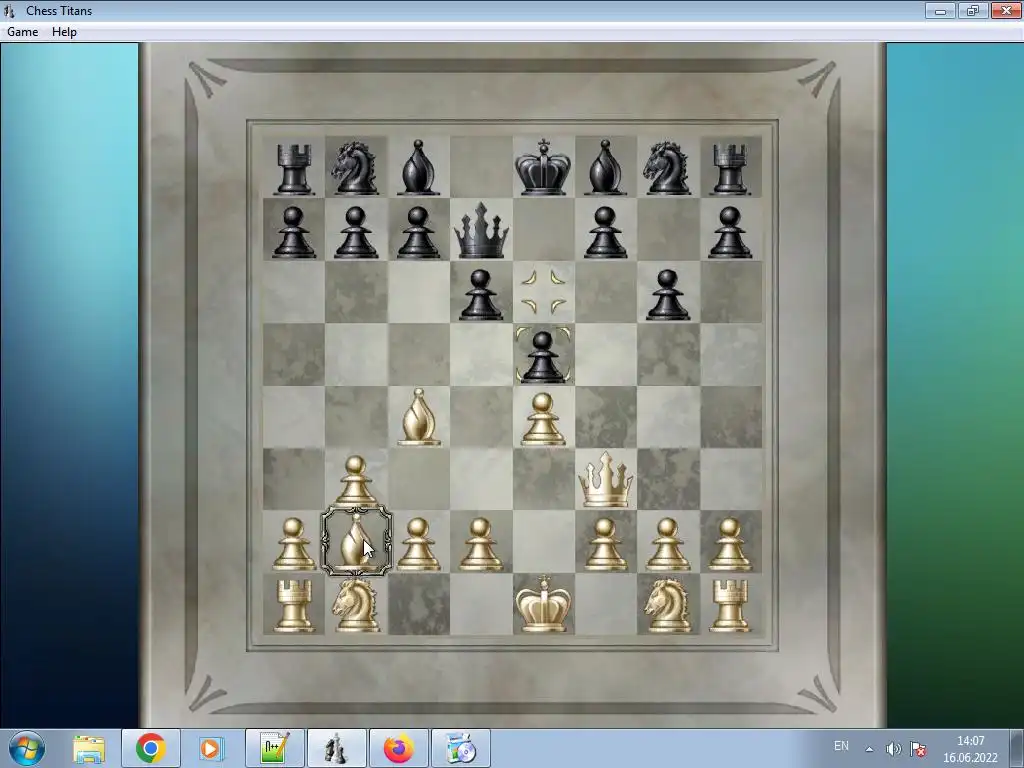Click the black bishop on f8
This screenshot has width=1024, height=768.
click(x=605, y=167)
